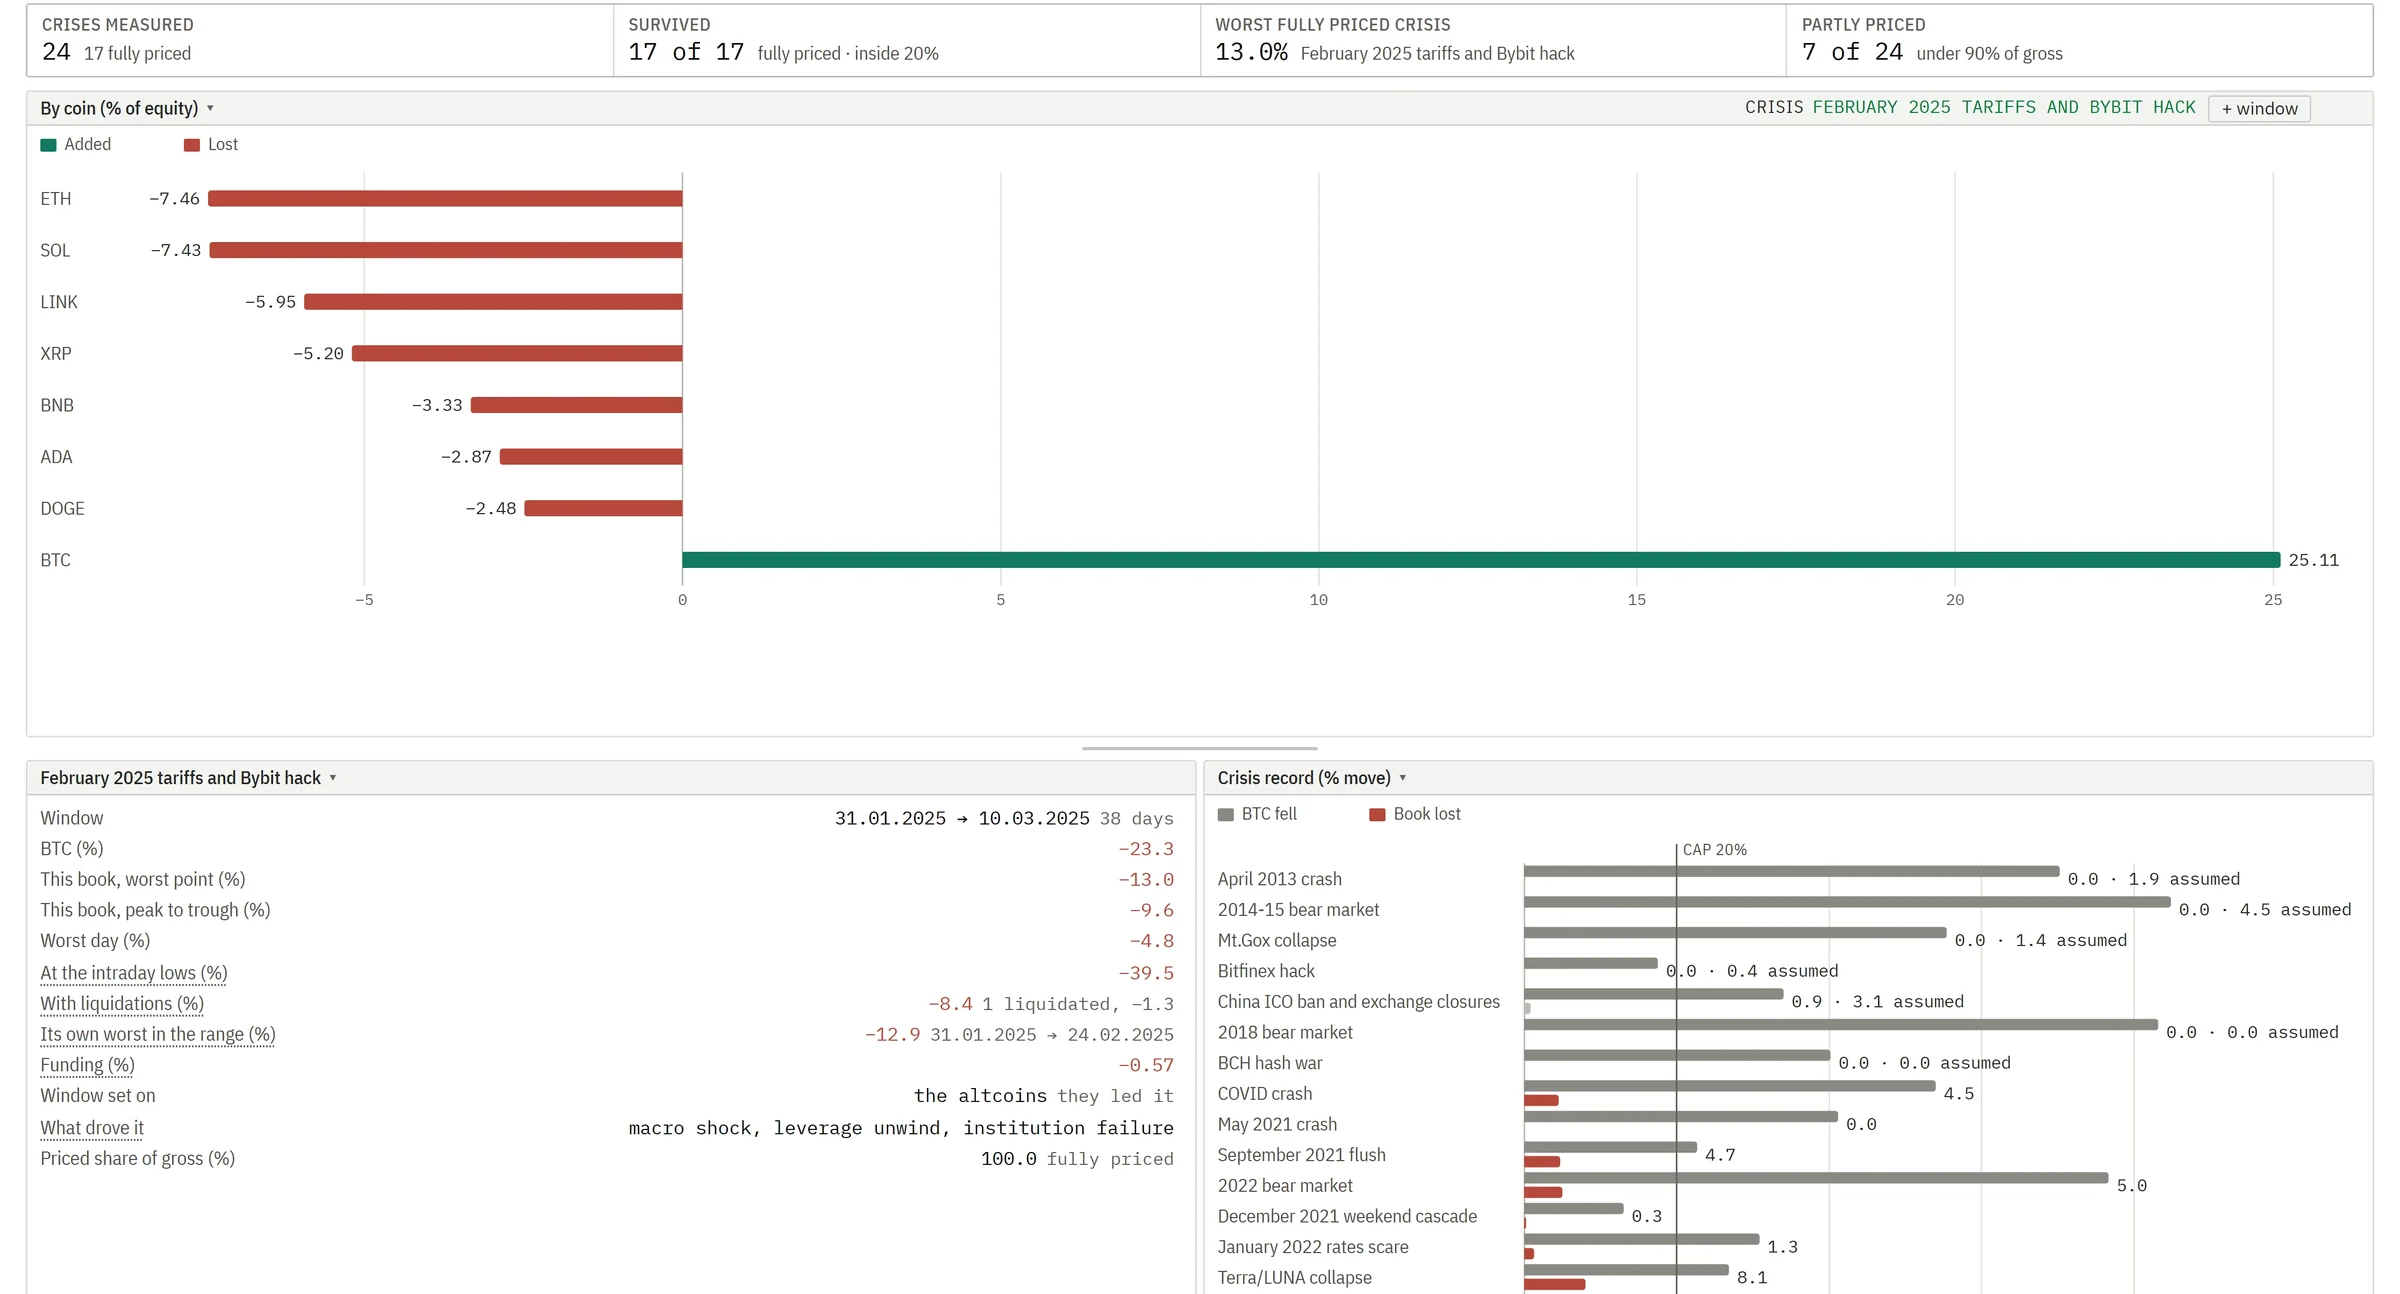Click the worst point value -13.0
Image resolution: width=2400 pixels, height=1294 pixels.
(1146, 880)
